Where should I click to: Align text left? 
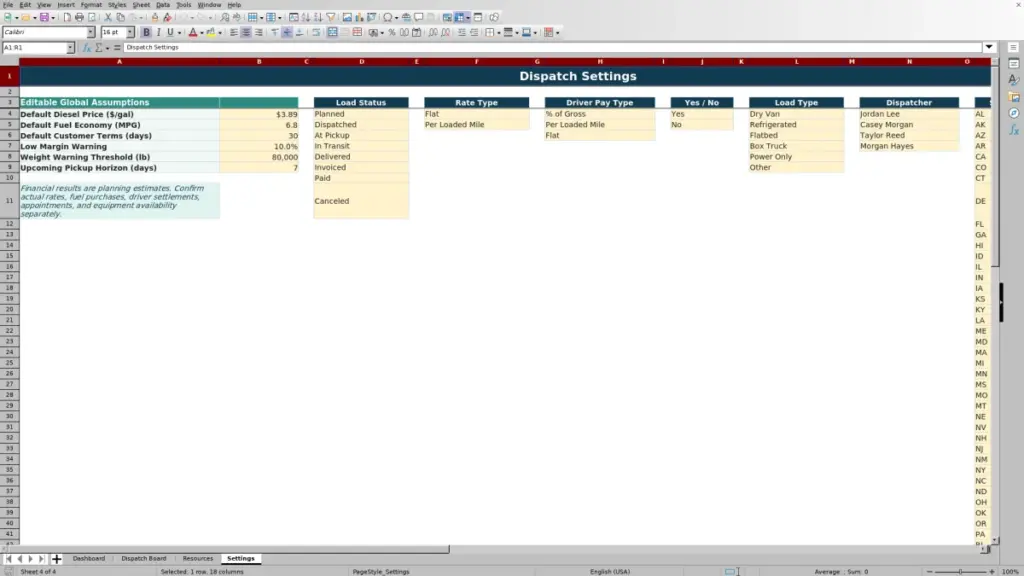(x=234, y=33)
